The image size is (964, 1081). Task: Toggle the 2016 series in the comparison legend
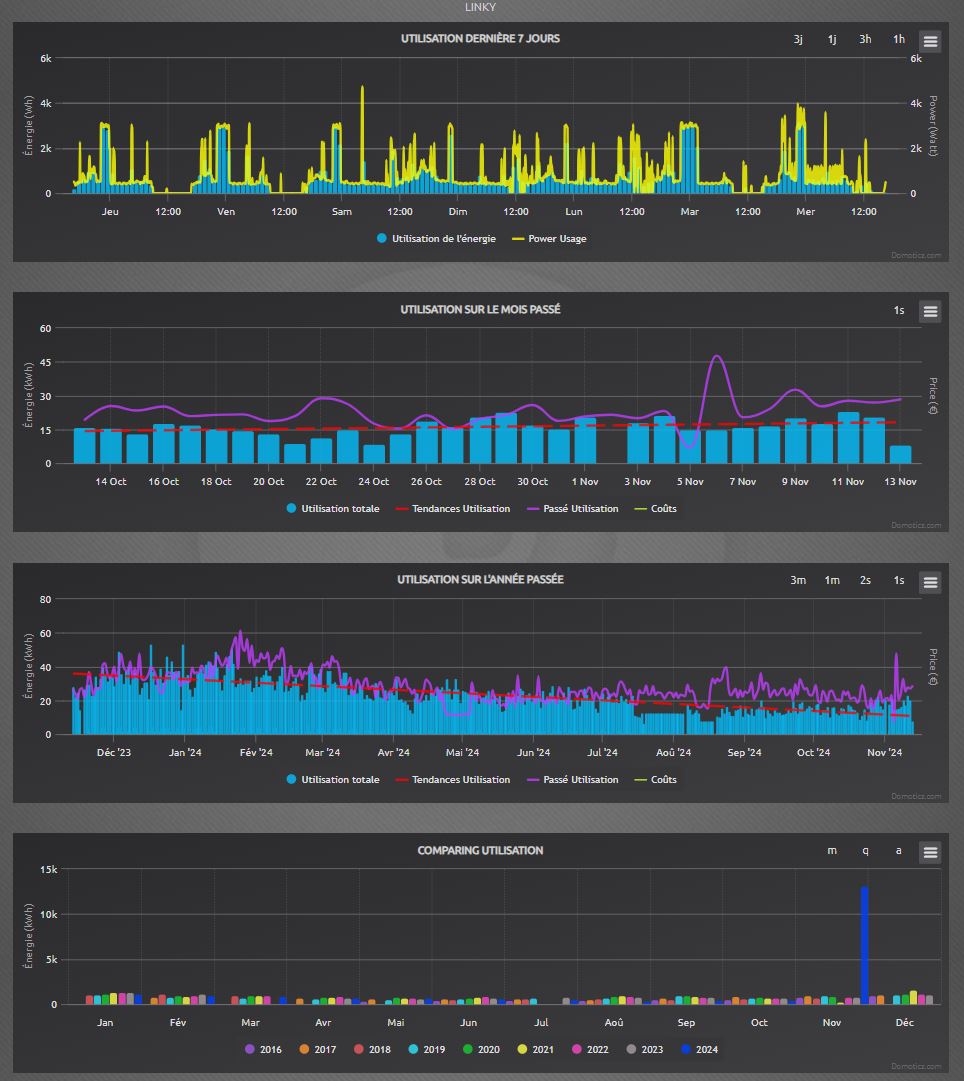click(263, 1049)
